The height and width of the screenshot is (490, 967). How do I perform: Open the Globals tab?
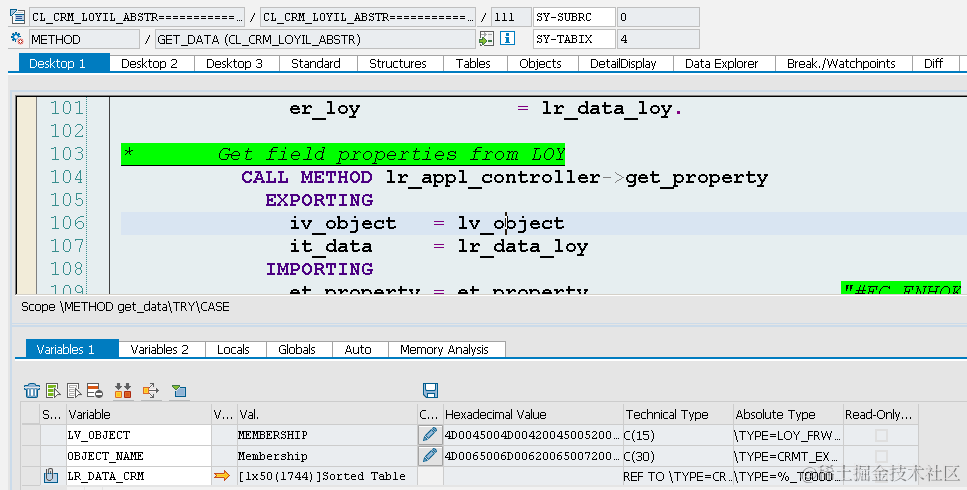[299, 349]
